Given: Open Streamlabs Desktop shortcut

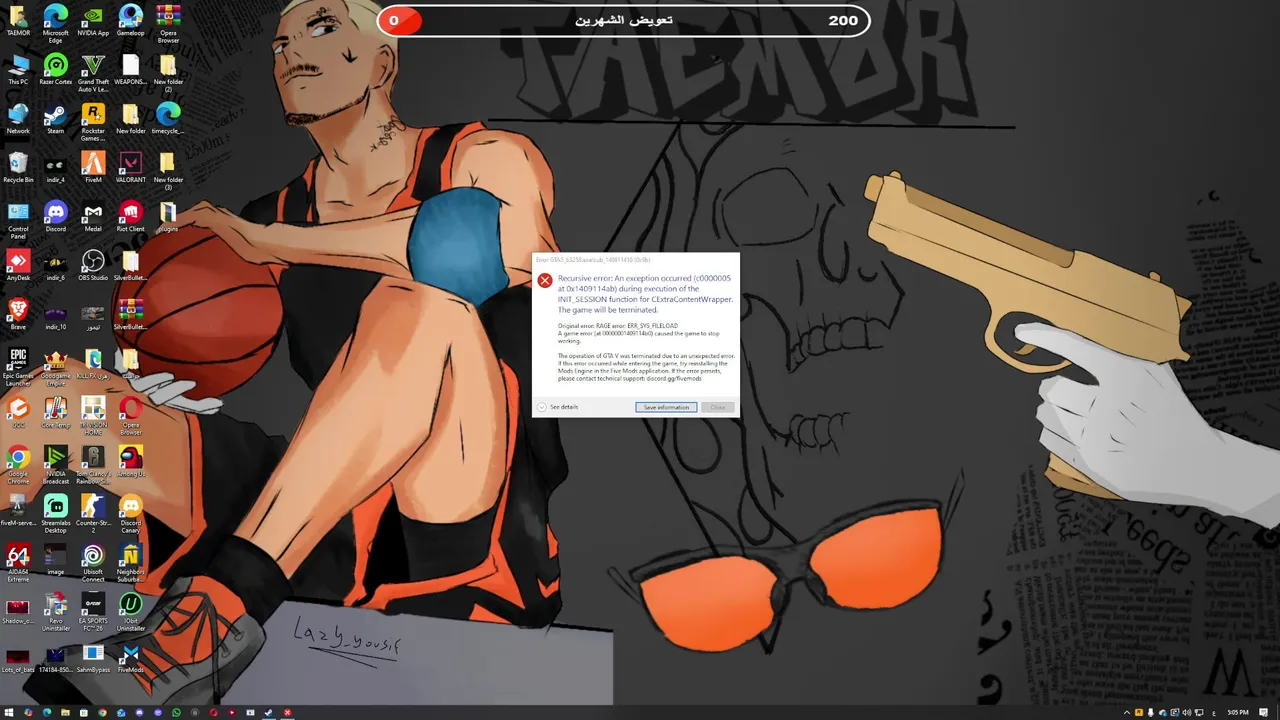Looking at the screenshot, I should 56,513.
